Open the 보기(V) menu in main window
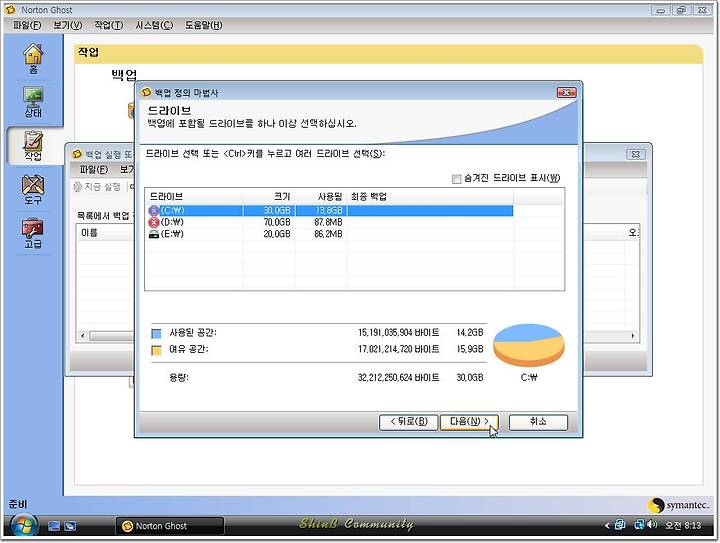Screen dimensions: 720x543 click(x=68, y=25)
